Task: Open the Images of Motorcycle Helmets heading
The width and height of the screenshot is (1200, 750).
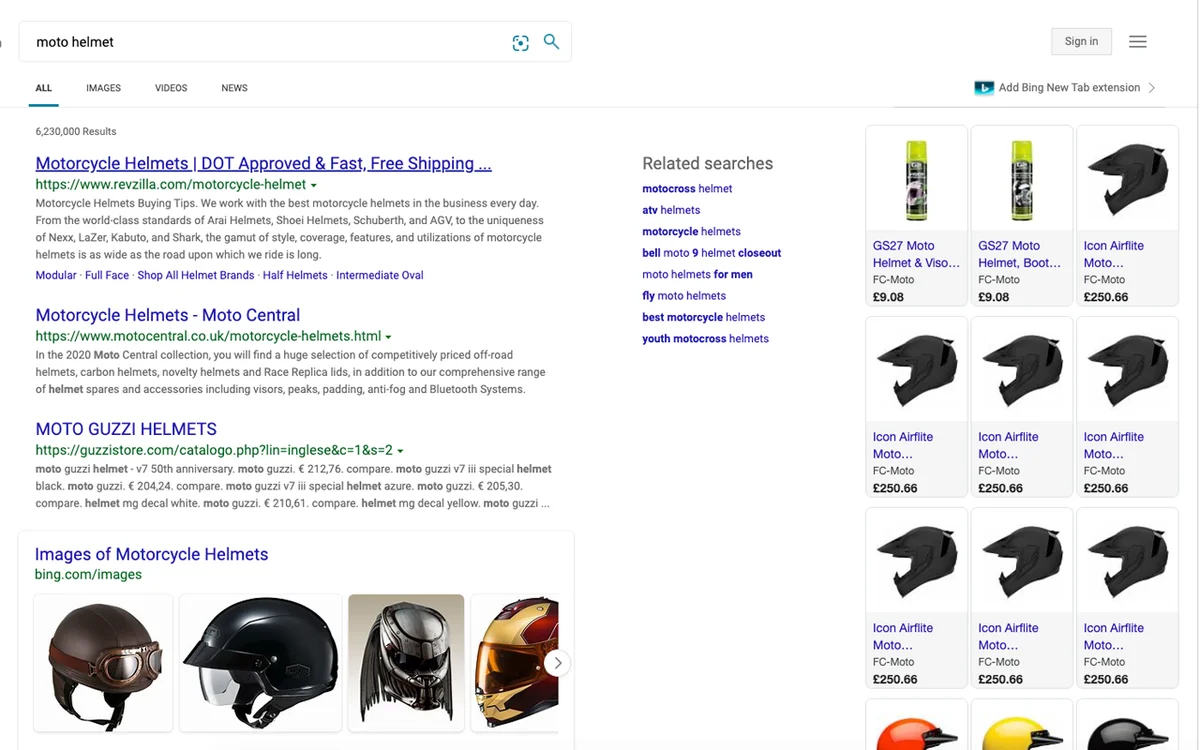Action: pyautogui.click(x=152, y=554)
